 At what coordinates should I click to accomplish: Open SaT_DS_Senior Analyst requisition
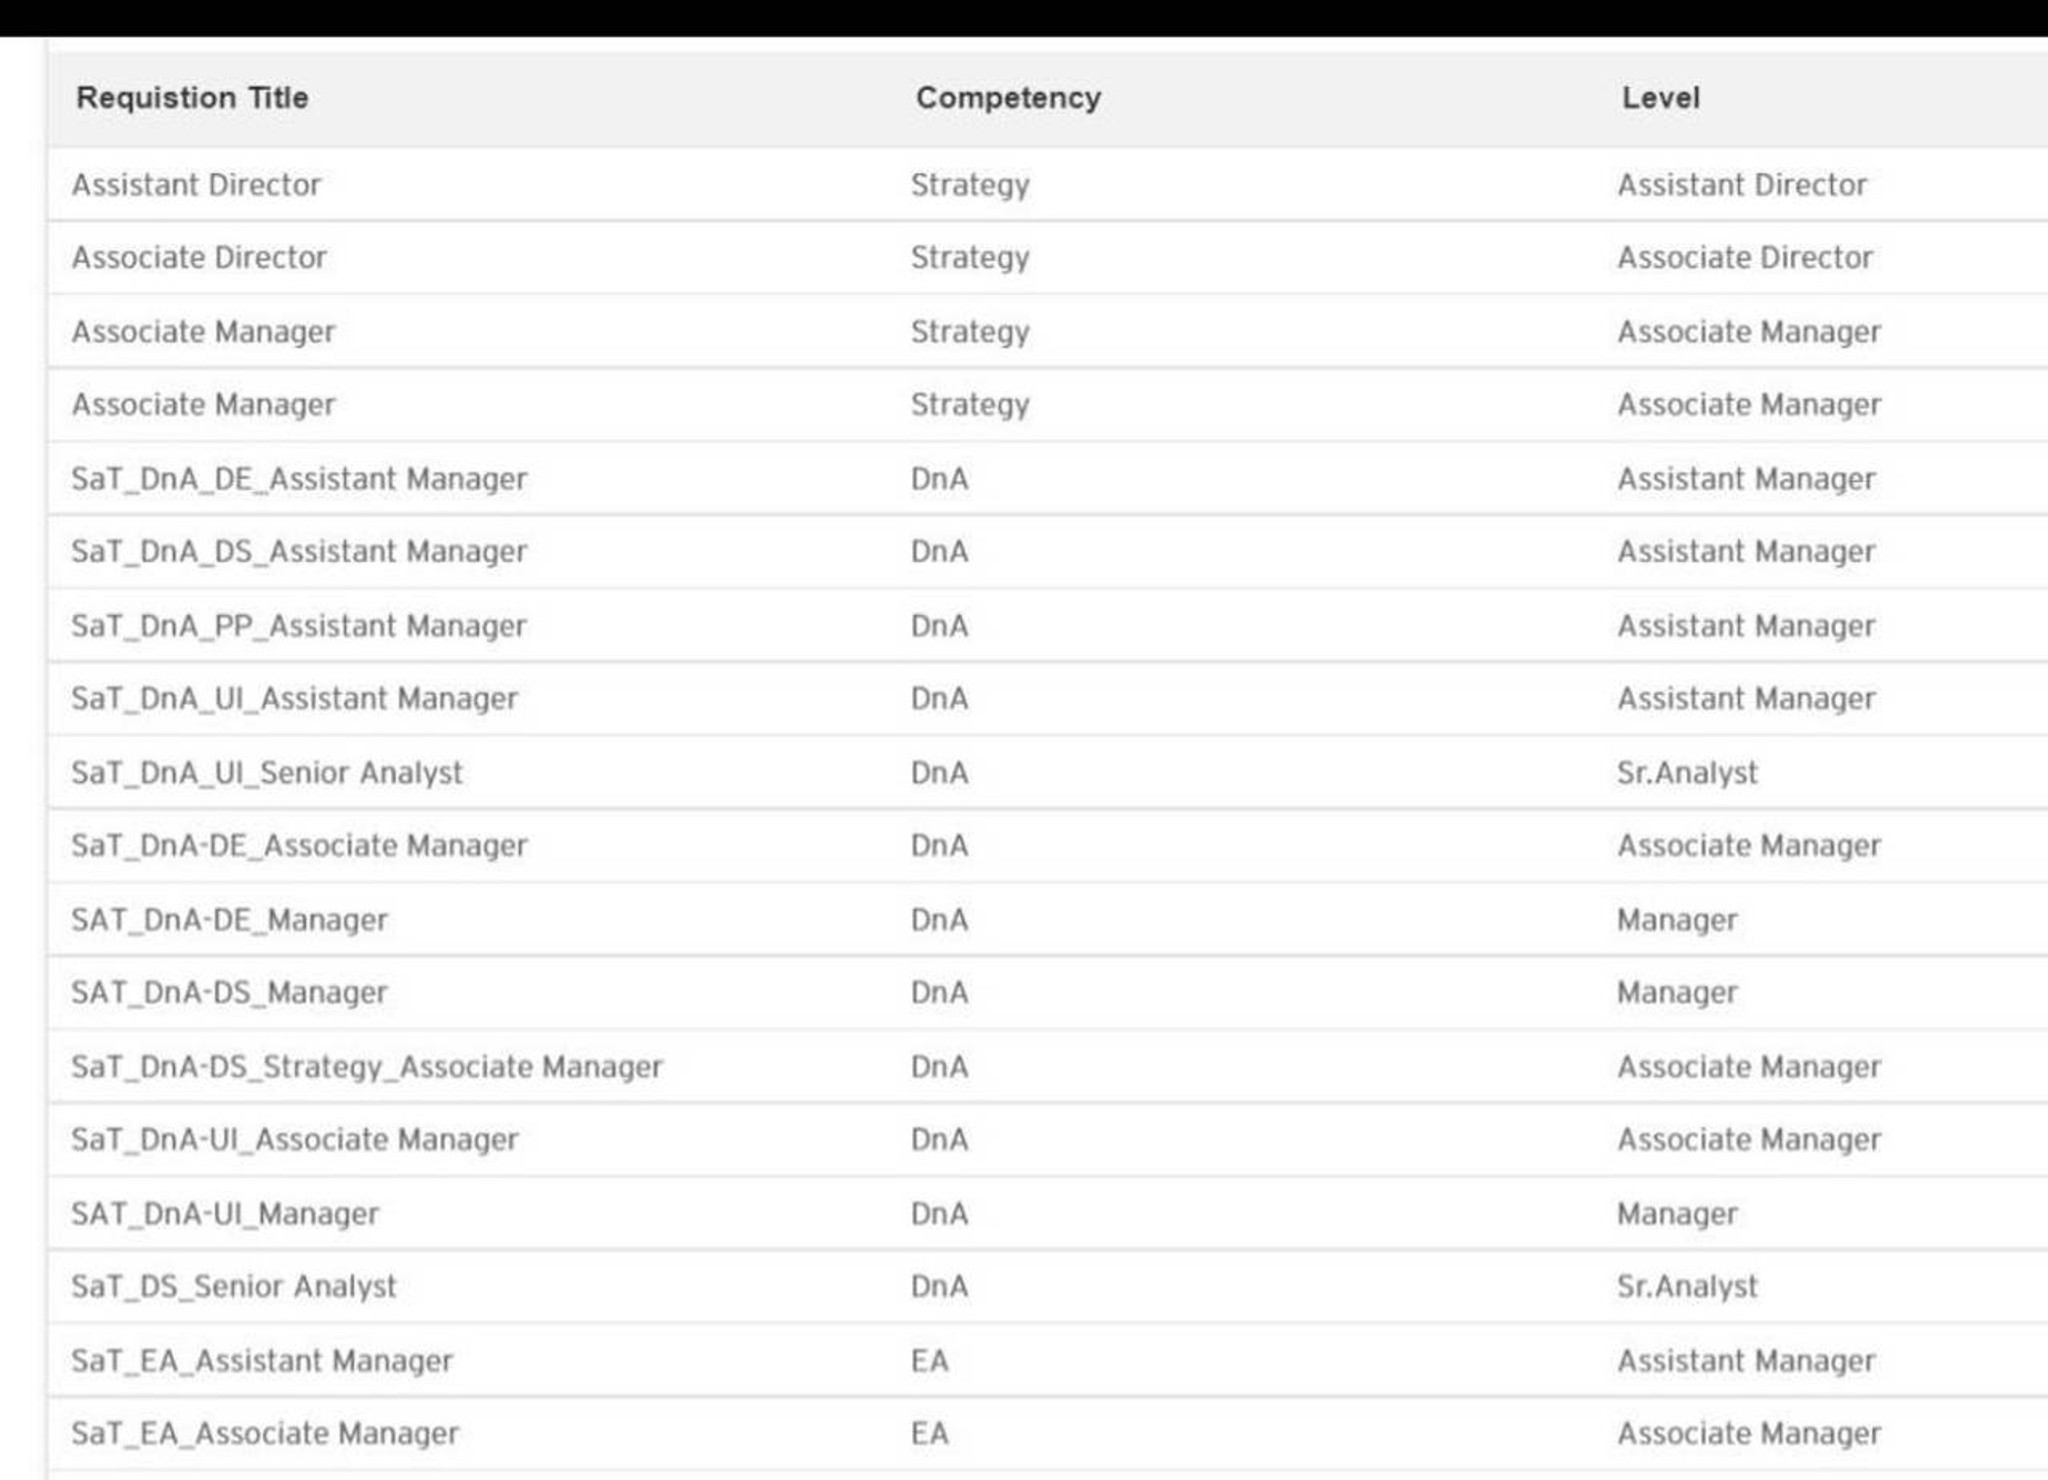(233, 1287)
